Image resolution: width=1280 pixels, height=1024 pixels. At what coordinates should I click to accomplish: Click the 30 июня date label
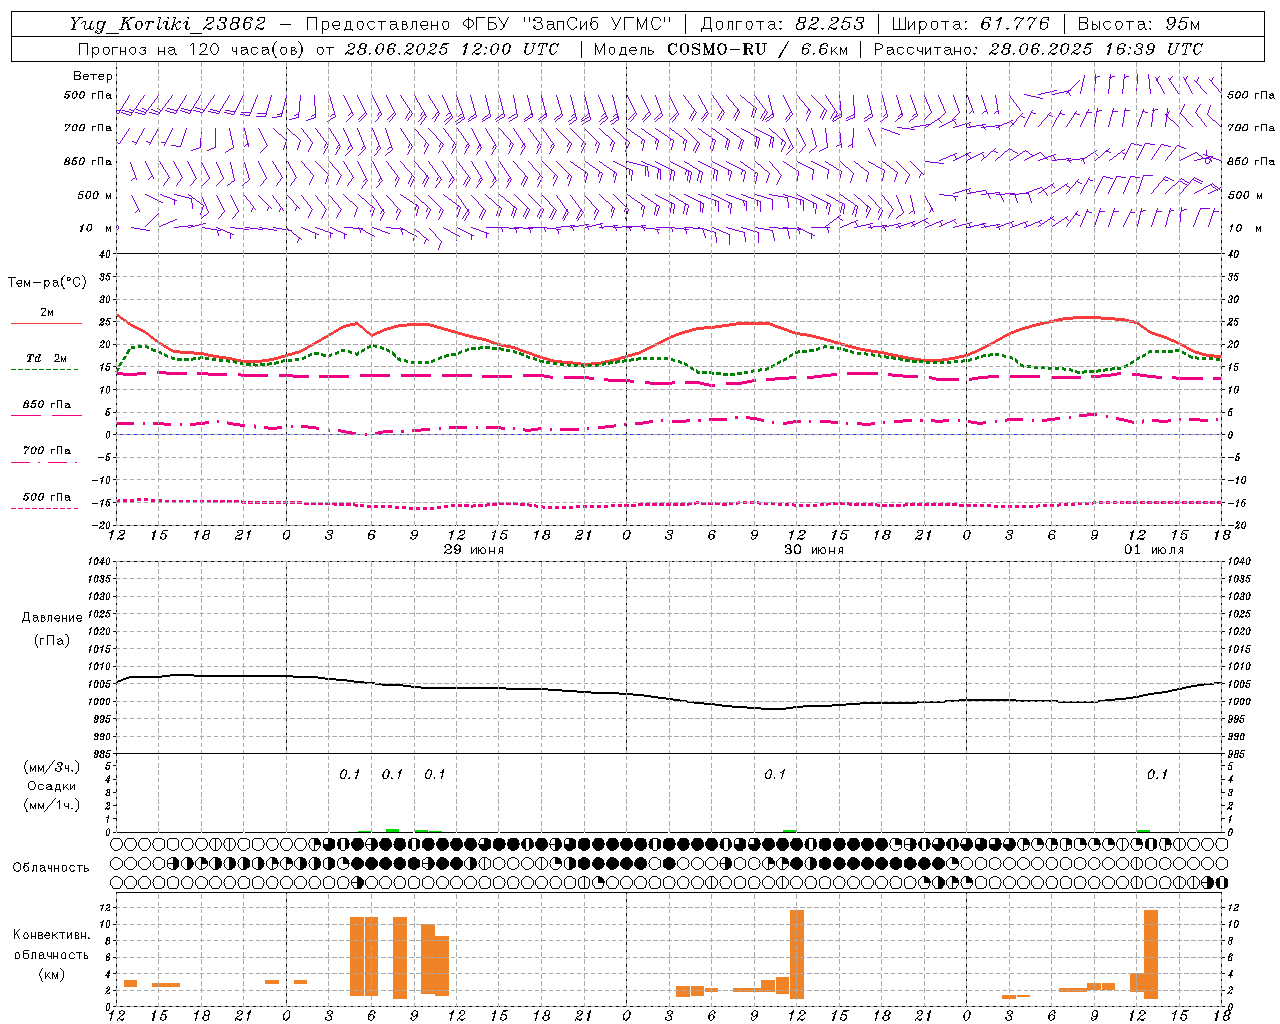[814, 550]
